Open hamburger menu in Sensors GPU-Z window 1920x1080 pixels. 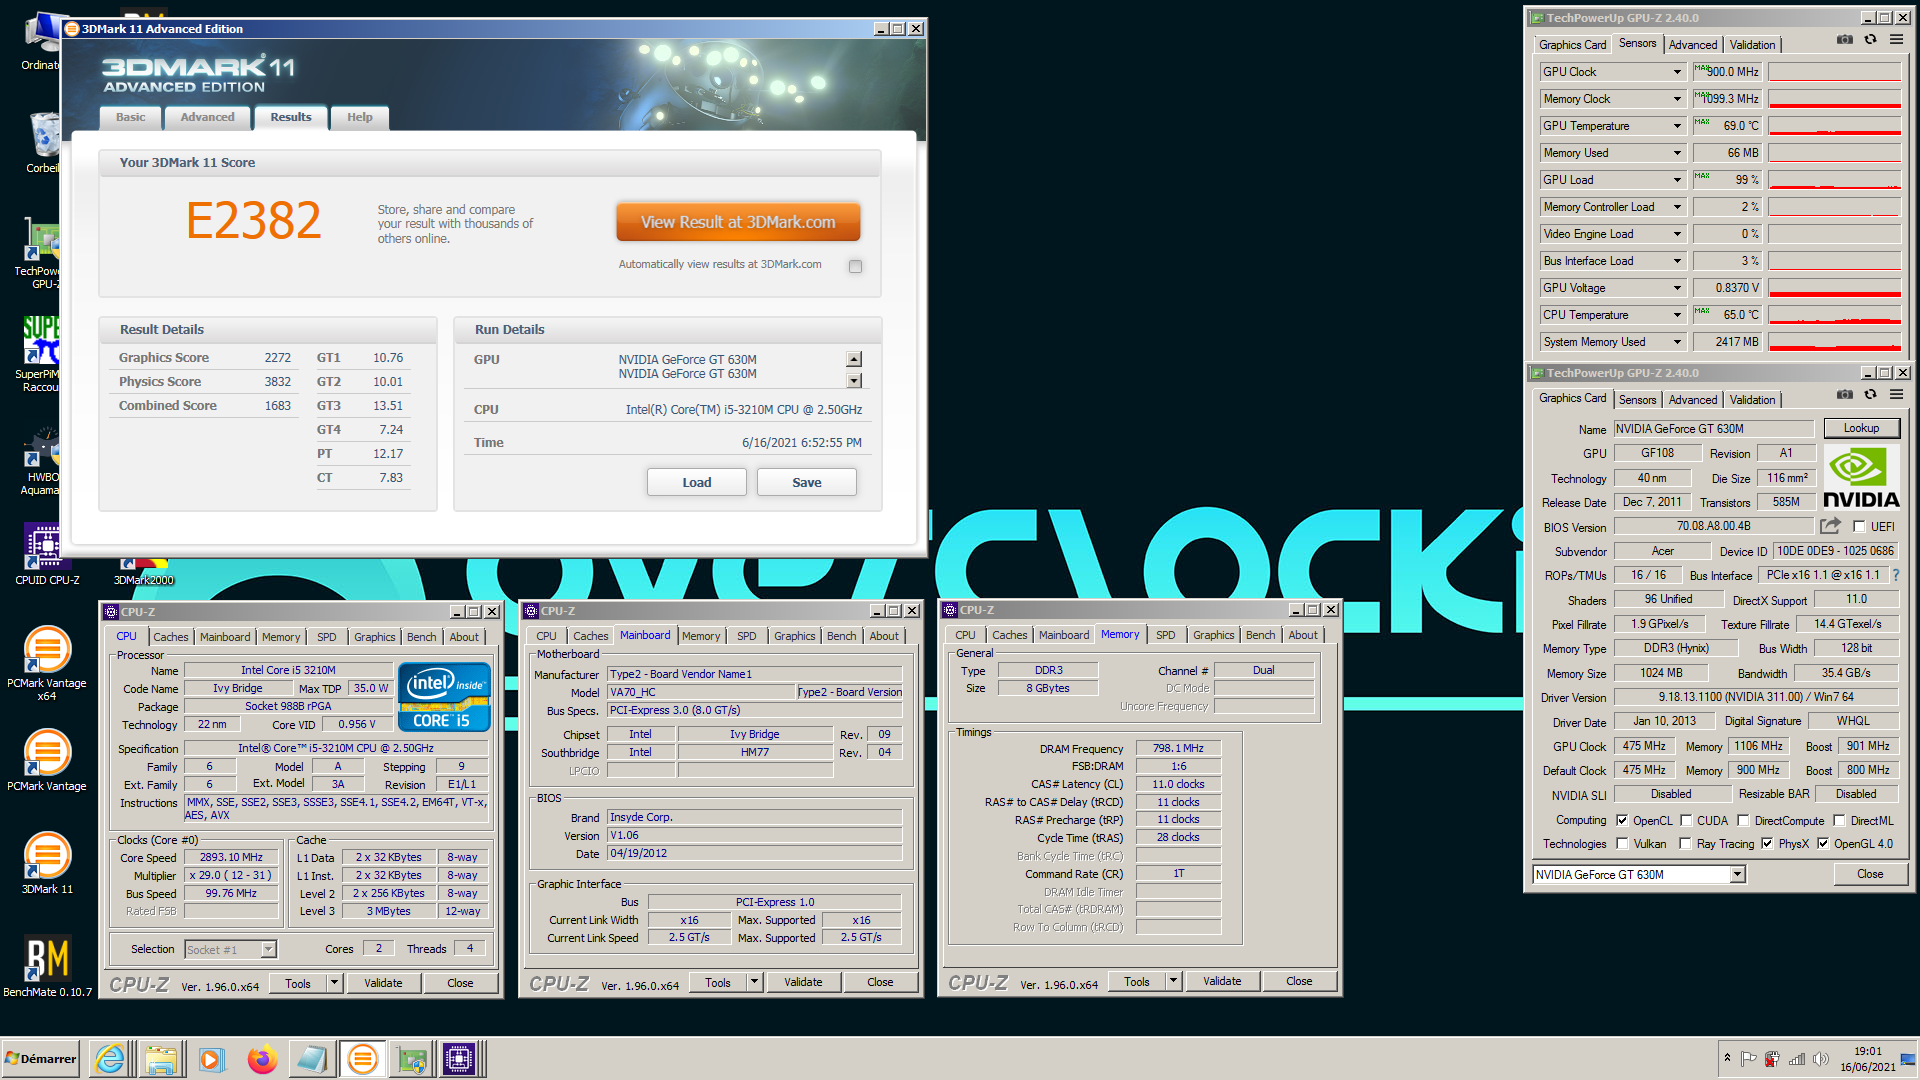1896,40
